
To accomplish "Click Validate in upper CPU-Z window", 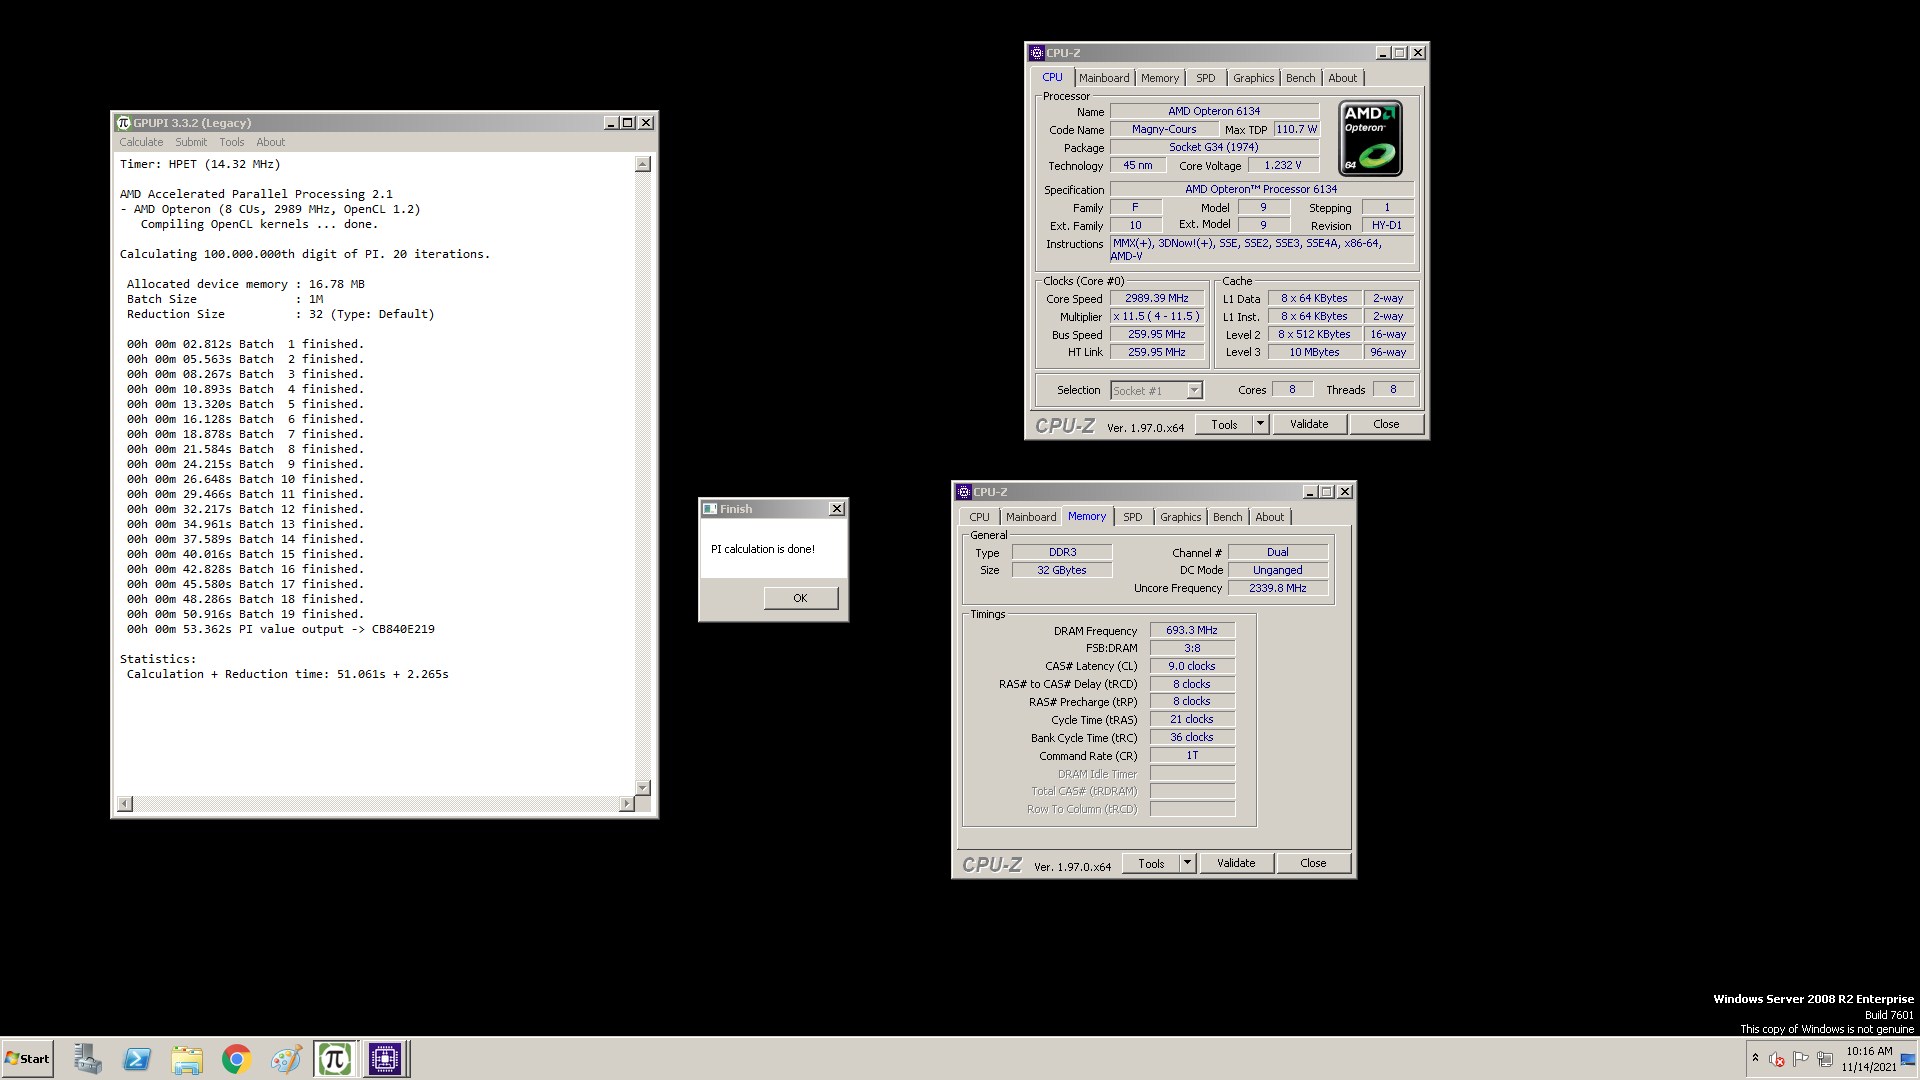I will [1309, 425].
